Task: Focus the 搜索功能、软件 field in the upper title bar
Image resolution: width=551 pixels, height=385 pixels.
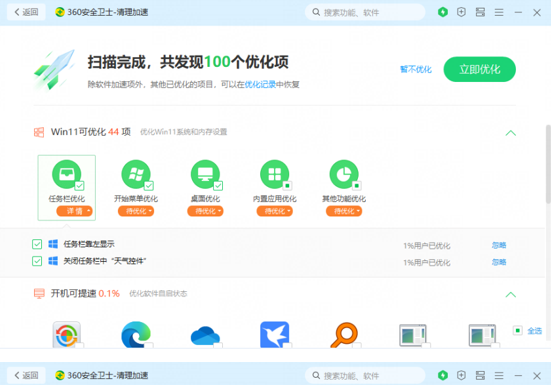Action: click(x=365, y=13)
